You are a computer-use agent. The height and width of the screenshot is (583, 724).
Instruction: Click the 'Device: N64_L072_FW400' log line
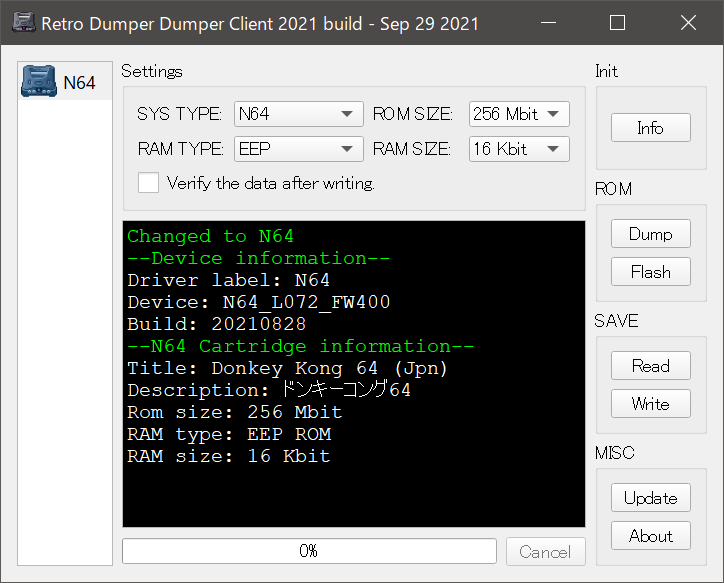coord(259,302)
